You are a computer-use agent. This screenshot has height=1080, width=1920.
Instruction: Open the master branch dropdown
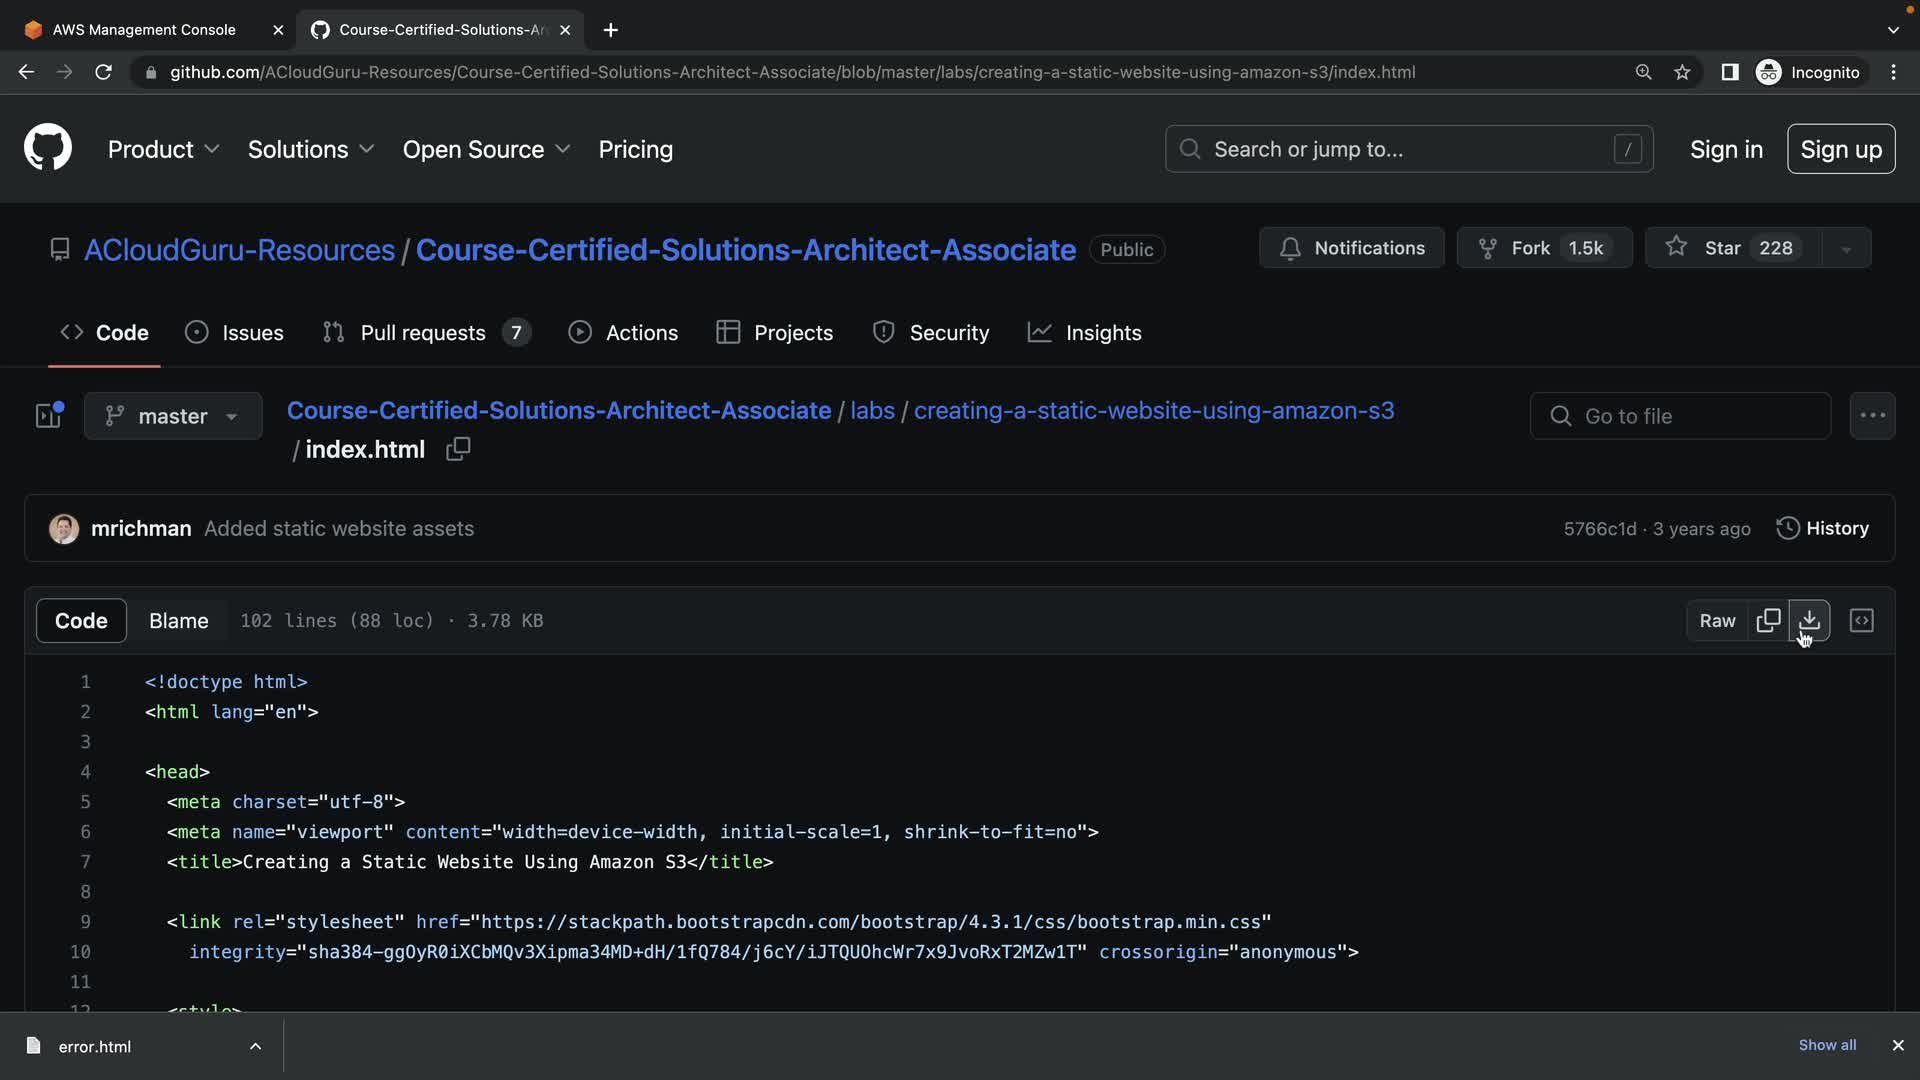tap(173, 416)
